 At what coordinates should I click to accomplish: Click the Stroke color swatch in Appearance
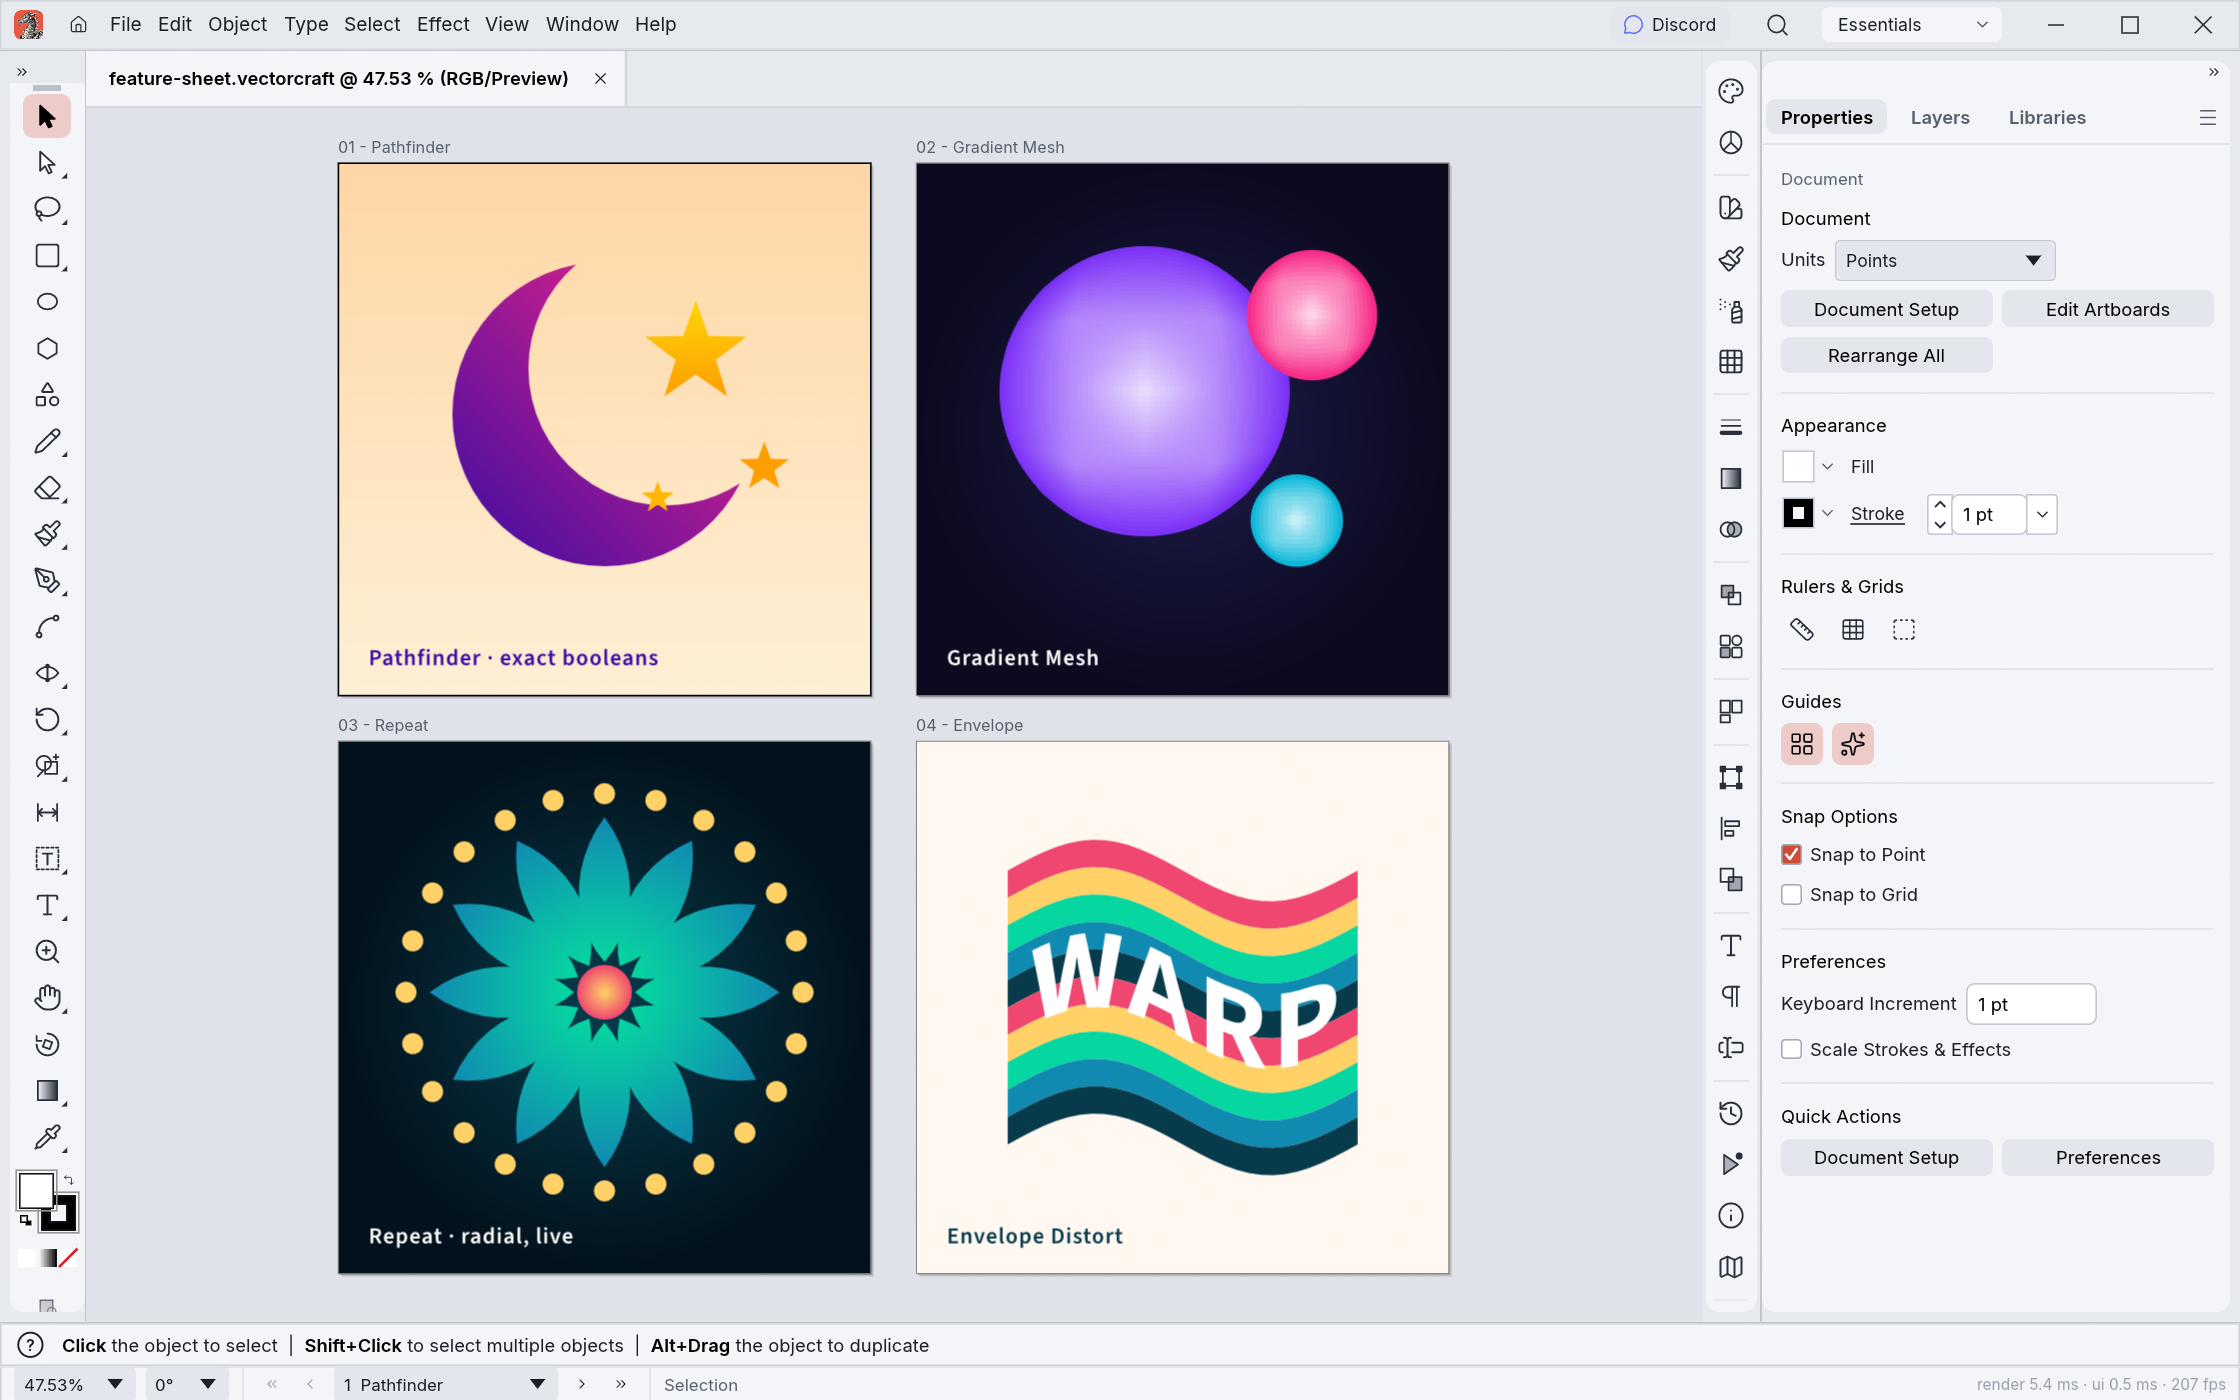tap(1798, 514)
